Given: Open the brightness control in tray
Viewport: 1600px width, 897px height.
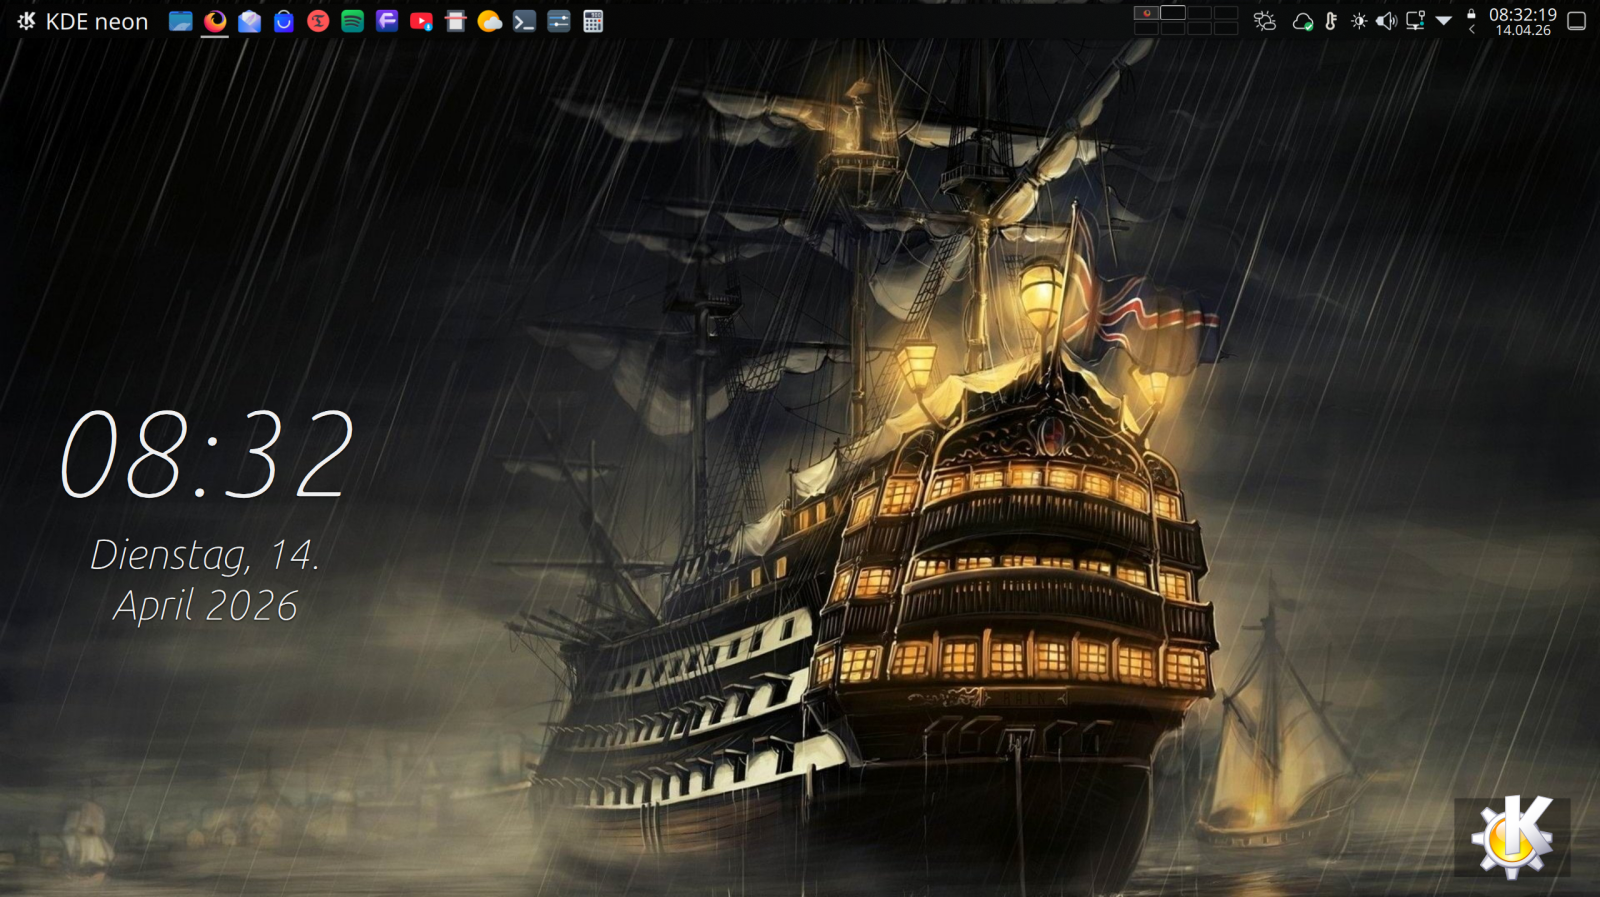Looking at the screenshot, I should [x=1359, y=21].
